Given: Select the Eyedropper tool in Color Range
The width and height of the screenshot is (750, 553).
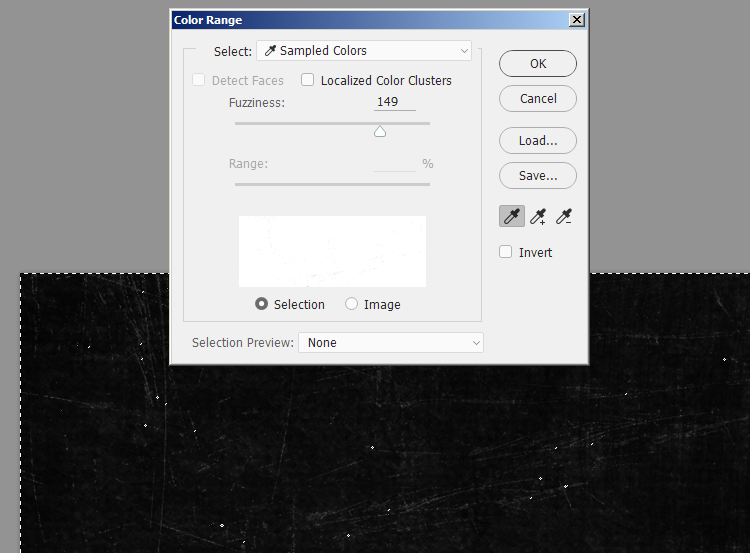Looking at the screenshot, I should (511, 216).
